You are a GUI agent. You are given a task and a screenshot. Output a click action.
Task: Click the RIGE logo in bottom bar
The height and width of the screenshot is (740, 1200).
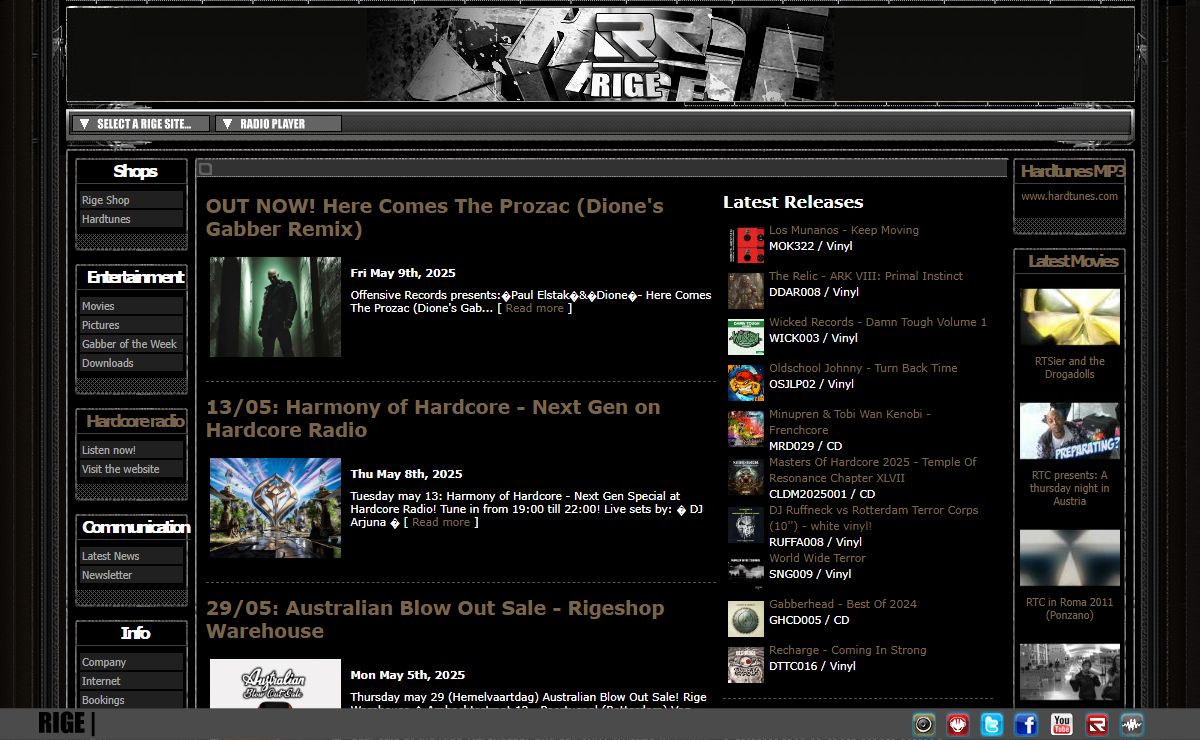66,723
